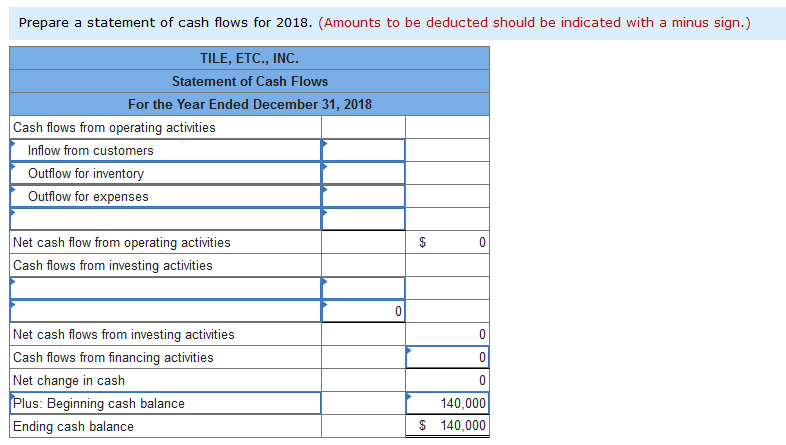
Task: Click the amount field for Inflow from customers
Action: tap(363, 150)
